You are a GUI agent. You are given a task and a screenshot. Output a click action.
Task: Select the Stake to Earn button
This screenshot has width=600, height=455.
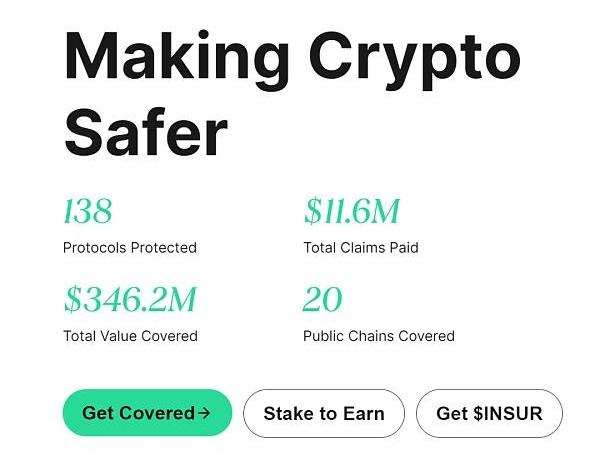(324, 413)
